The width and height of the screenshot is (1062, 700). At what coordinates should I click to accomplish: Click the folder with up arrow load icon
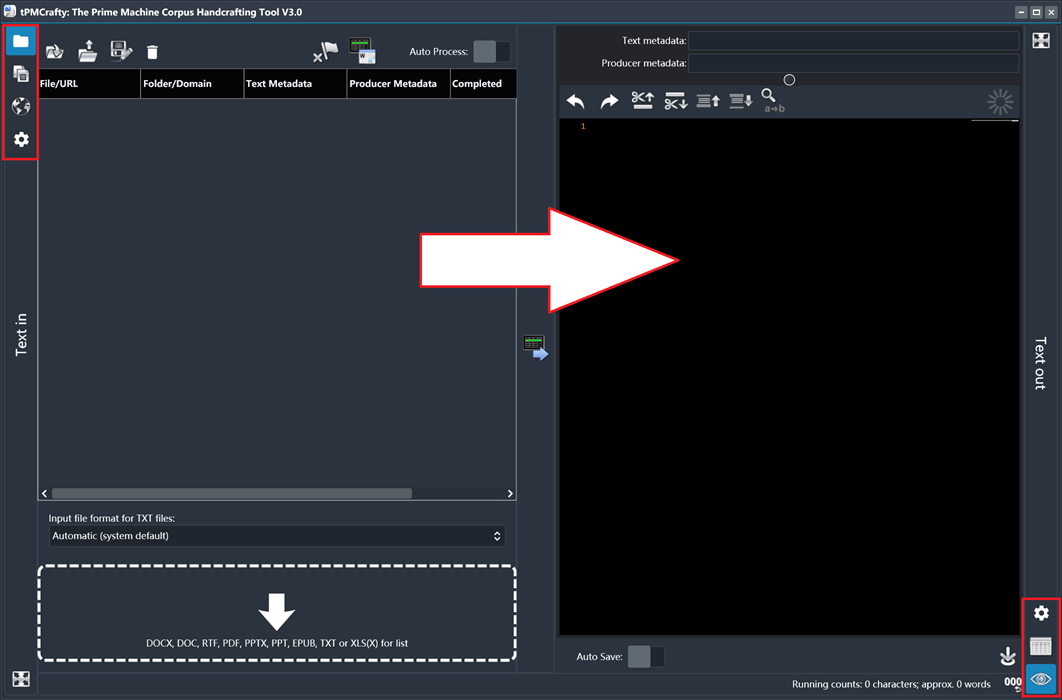[88, 50]
